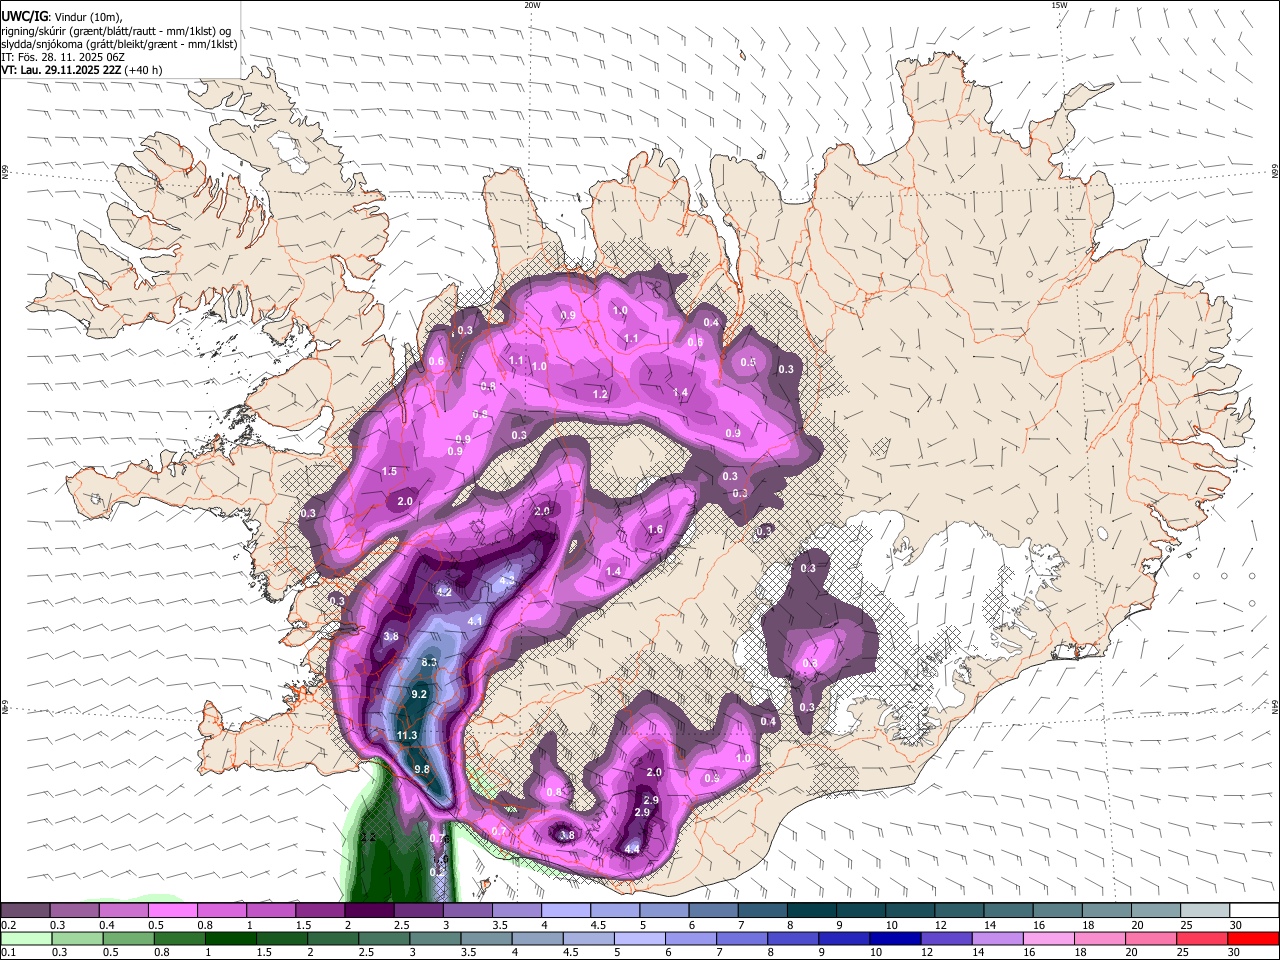
Task: Select the top snow legend swatch labeled 0.5
Action: pos(172,910)
